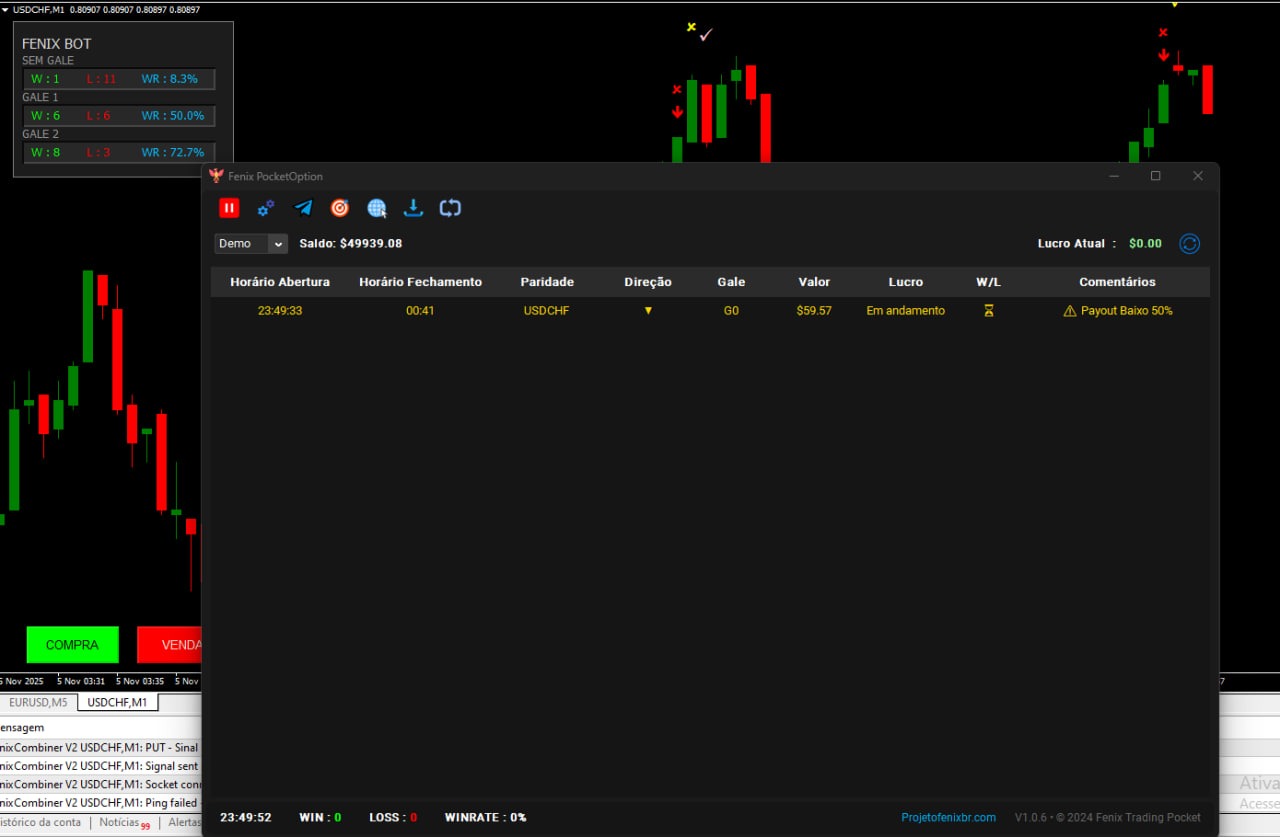Open the Notícias terminal tab

click(x=119, y=822)
